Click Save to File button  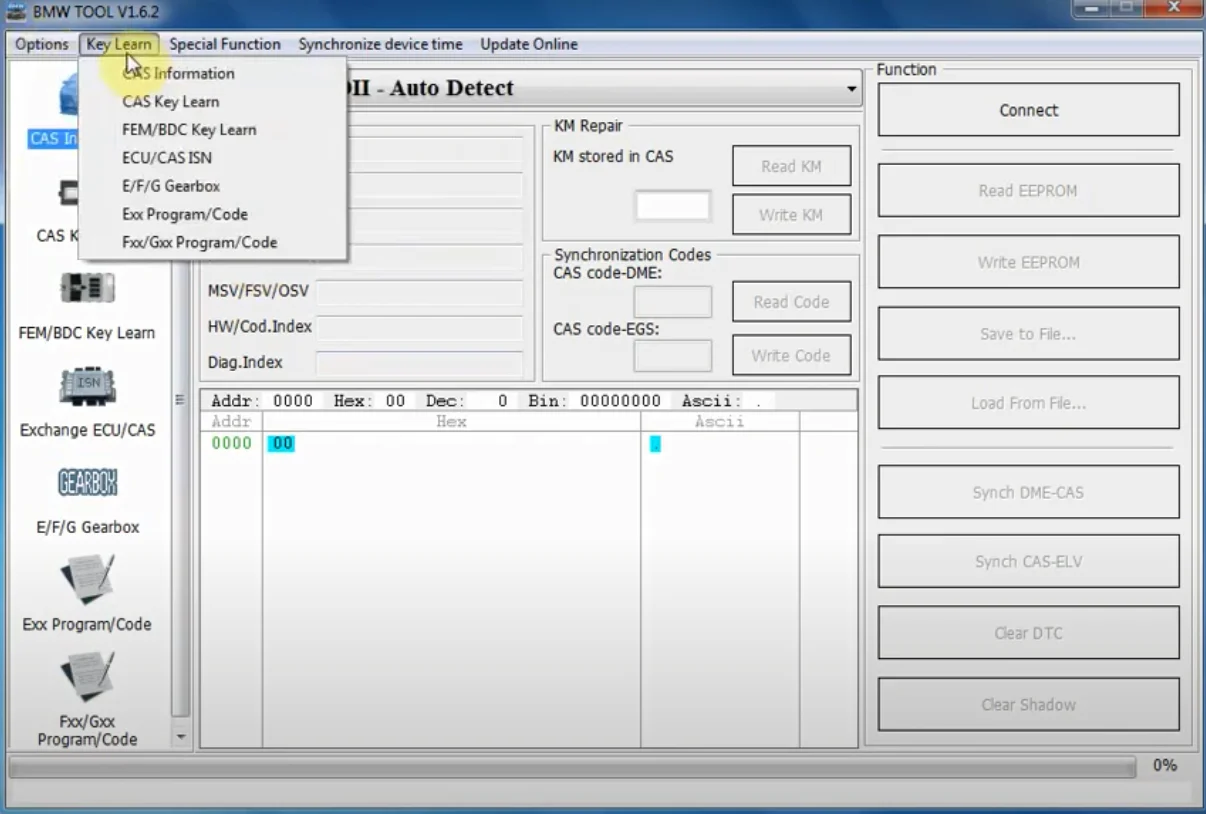click(x=1028, y=334)
